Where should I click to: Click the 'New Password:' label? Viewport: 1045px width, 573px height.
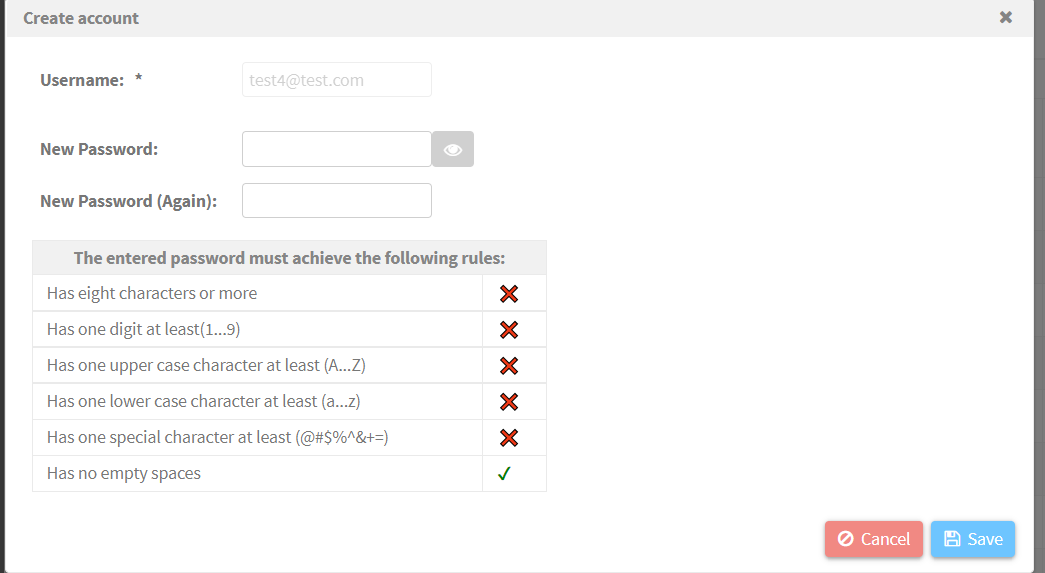point(99,149)
